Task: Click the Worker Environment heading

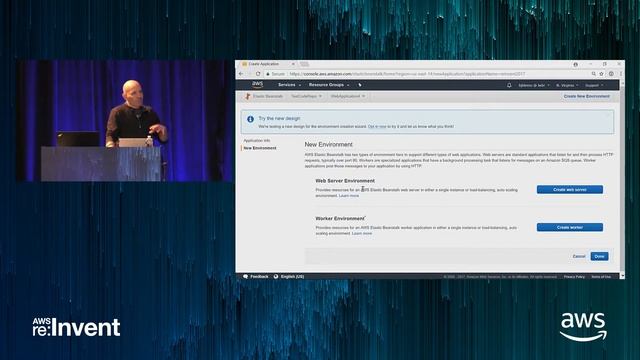Action: tap(340, 218)
